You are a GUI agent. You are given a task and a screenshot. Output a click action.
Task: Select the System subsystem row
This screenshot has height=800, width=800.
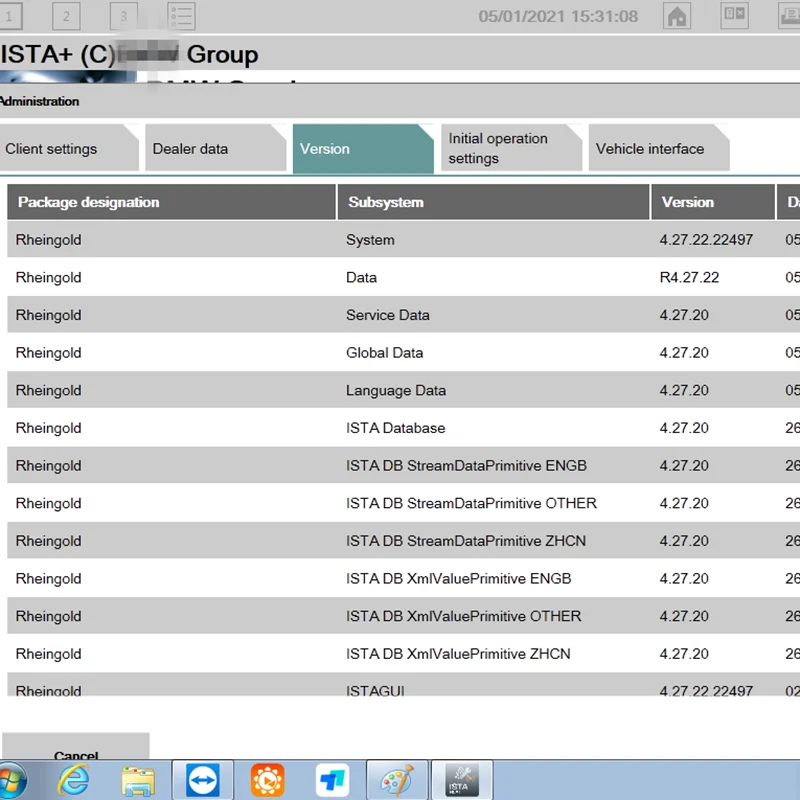point(404,239)
